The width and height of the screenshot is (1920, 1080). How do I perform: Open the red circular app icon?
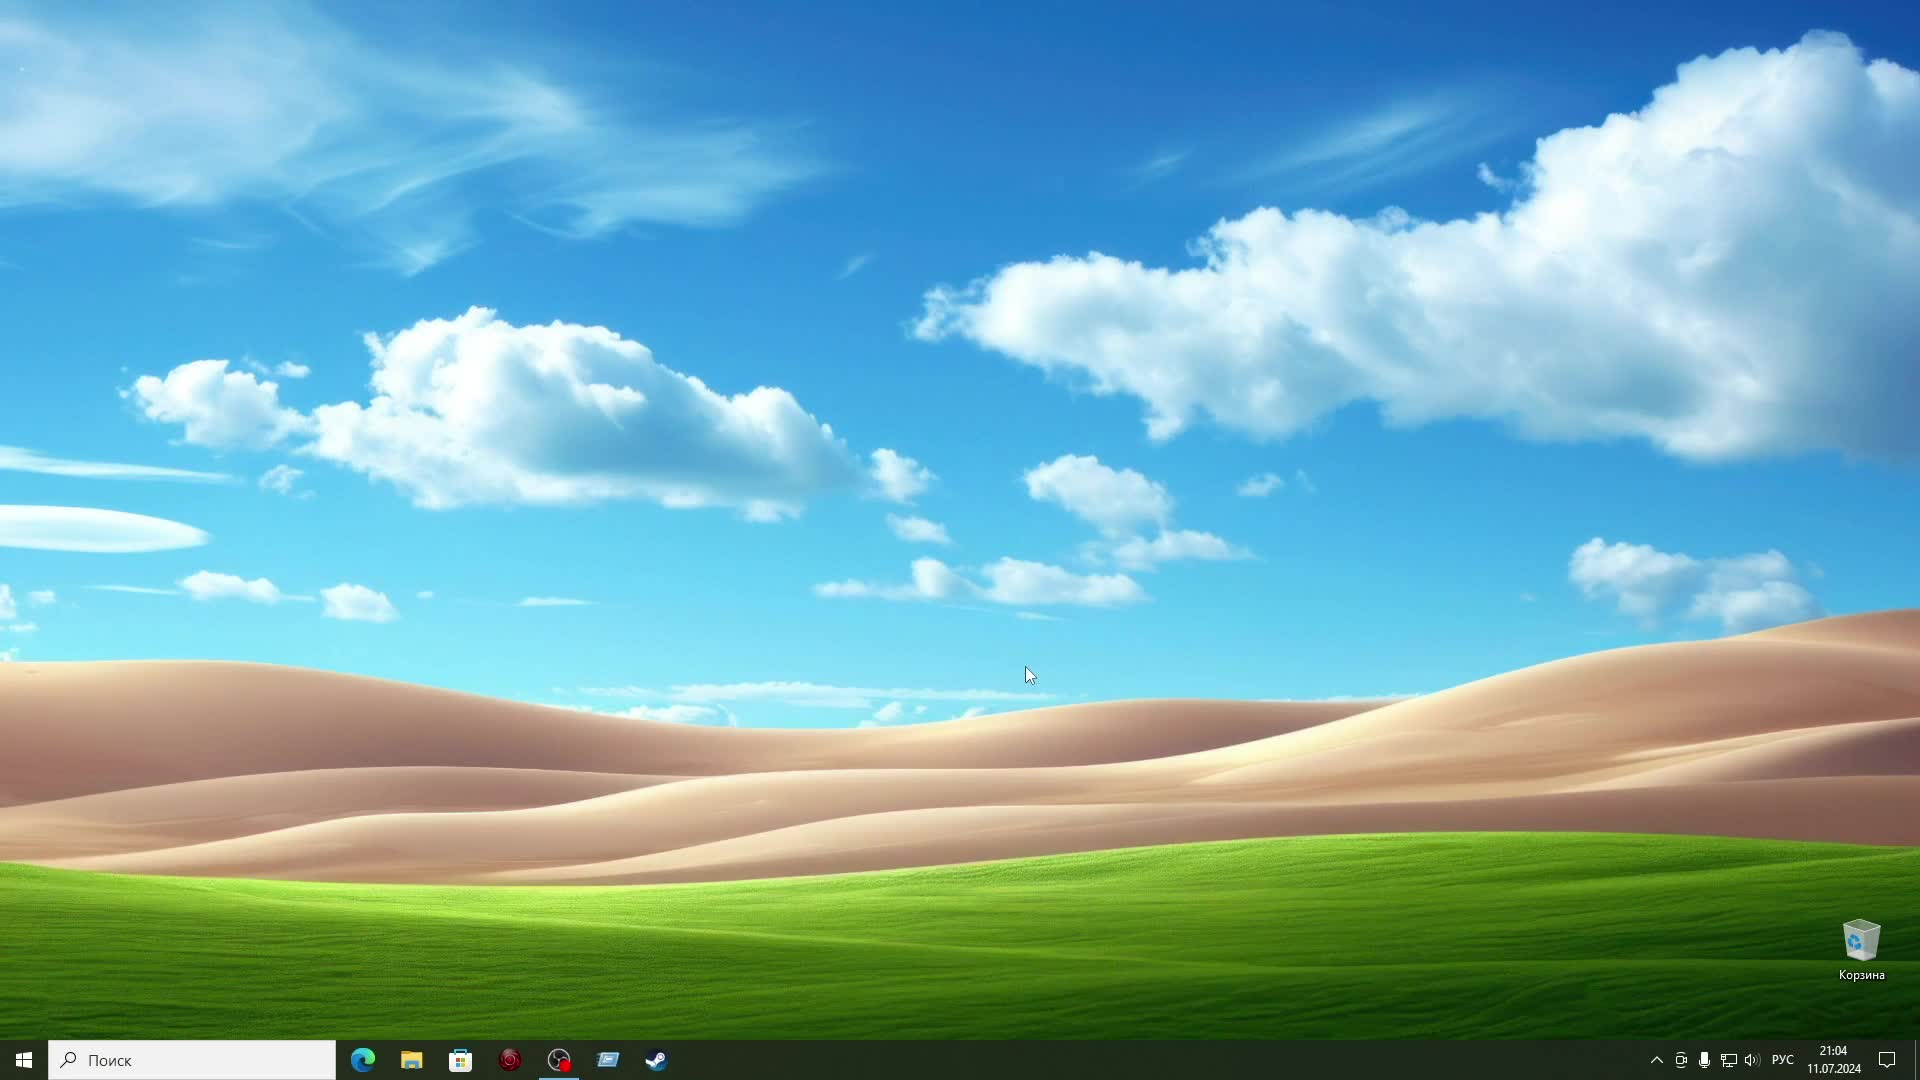[509, 1060]
